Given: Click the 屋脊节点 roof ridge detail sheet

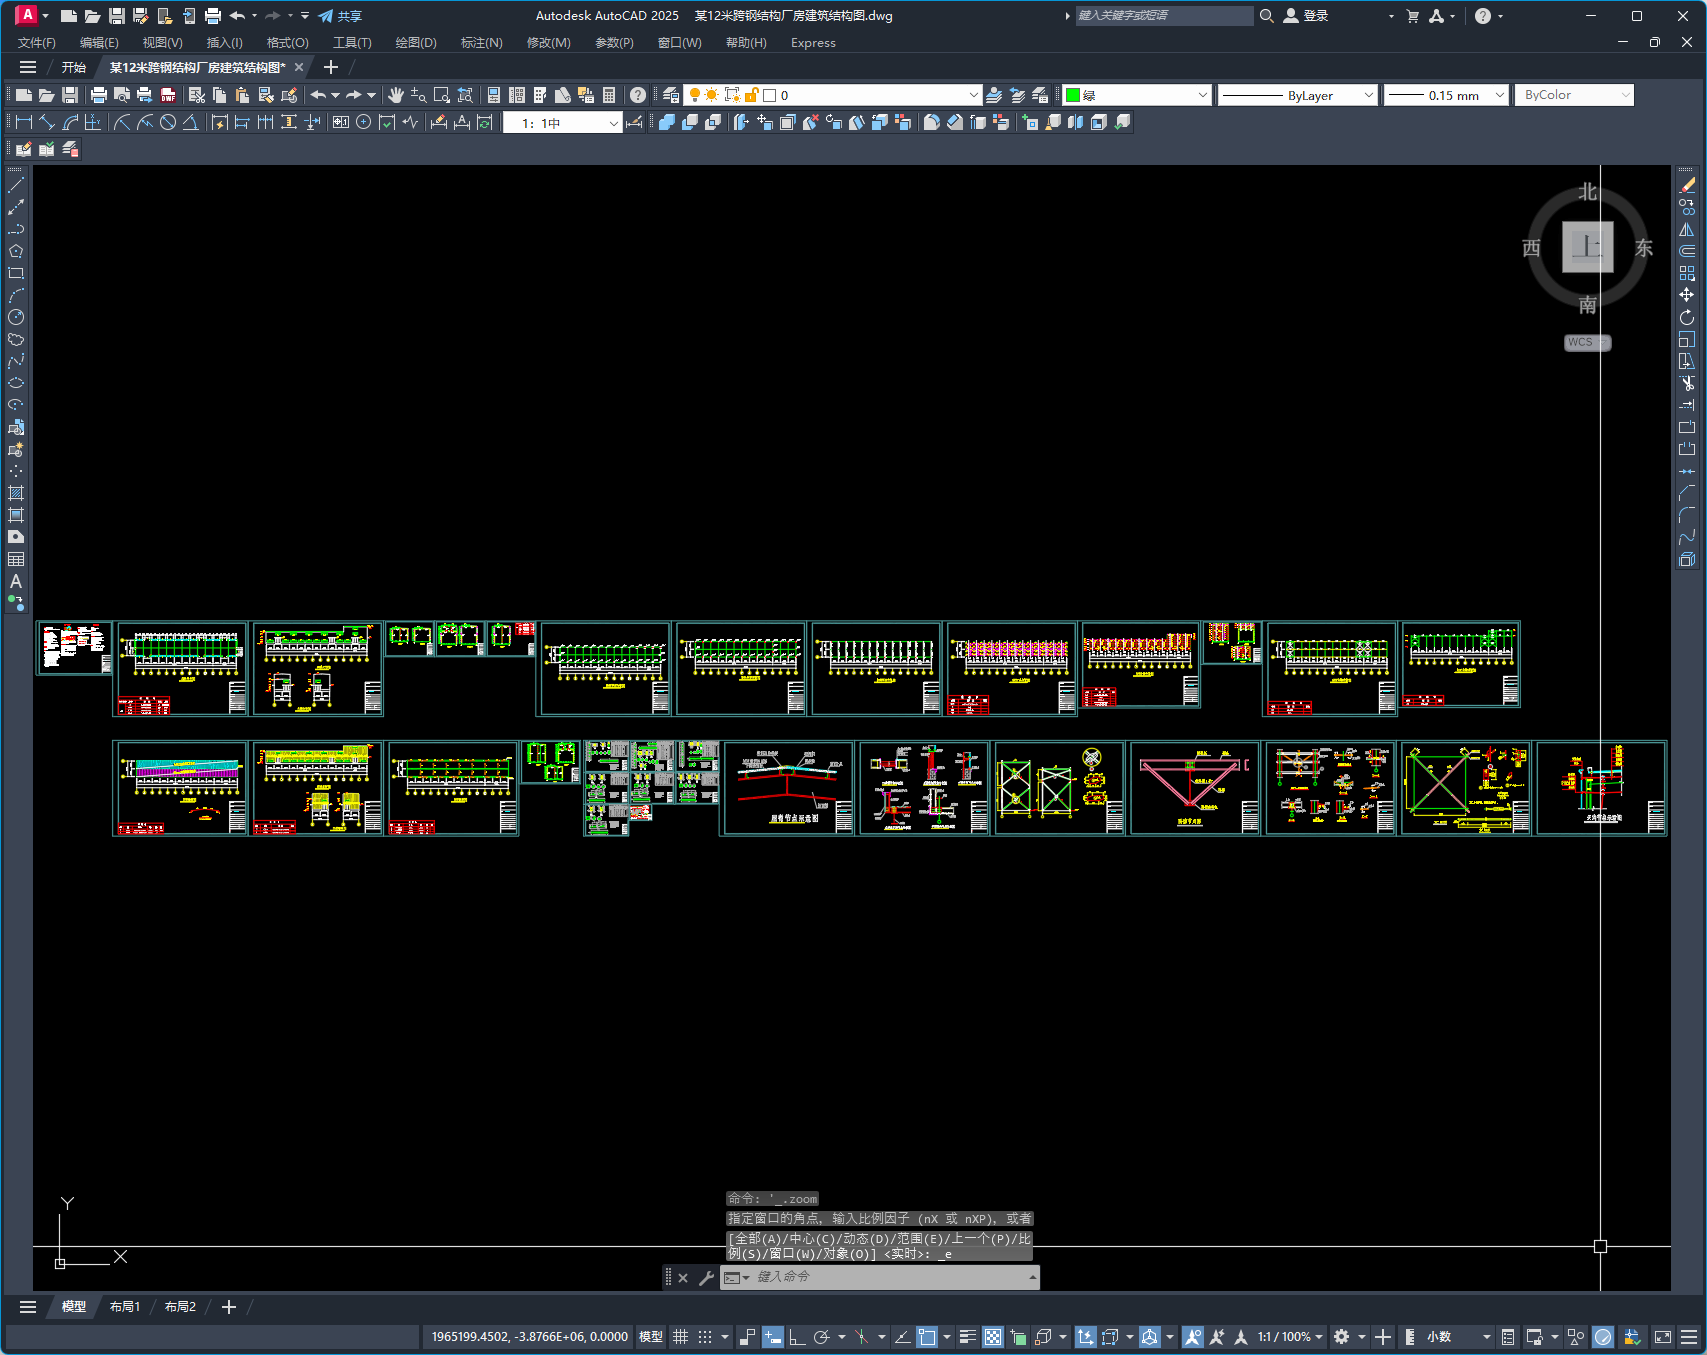Looking at the screenshot, I should tap(787, 788).
